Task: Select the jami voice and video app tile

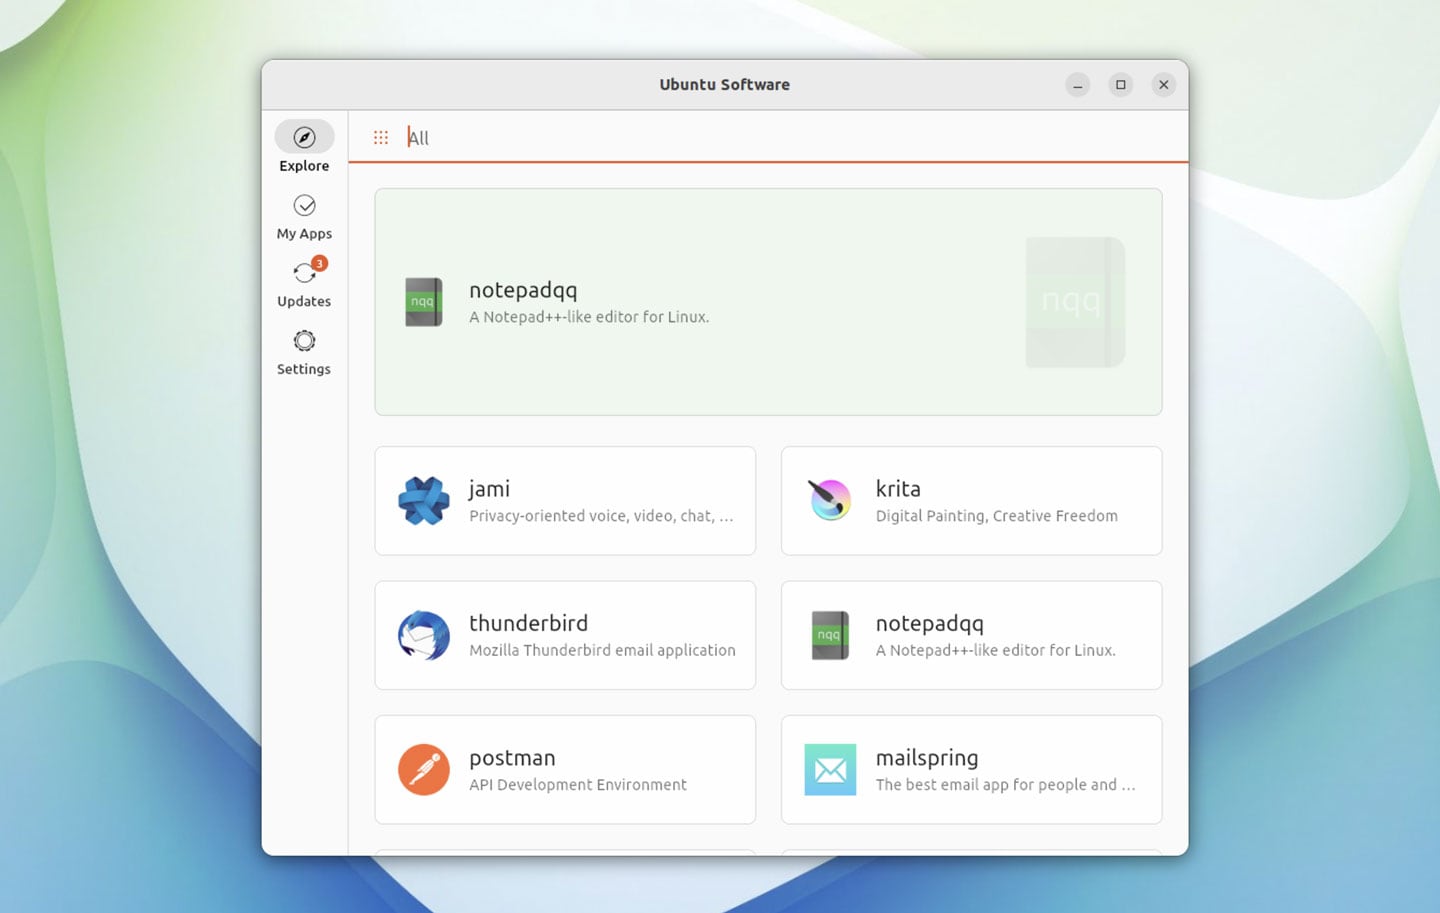Action: [564, 501]
